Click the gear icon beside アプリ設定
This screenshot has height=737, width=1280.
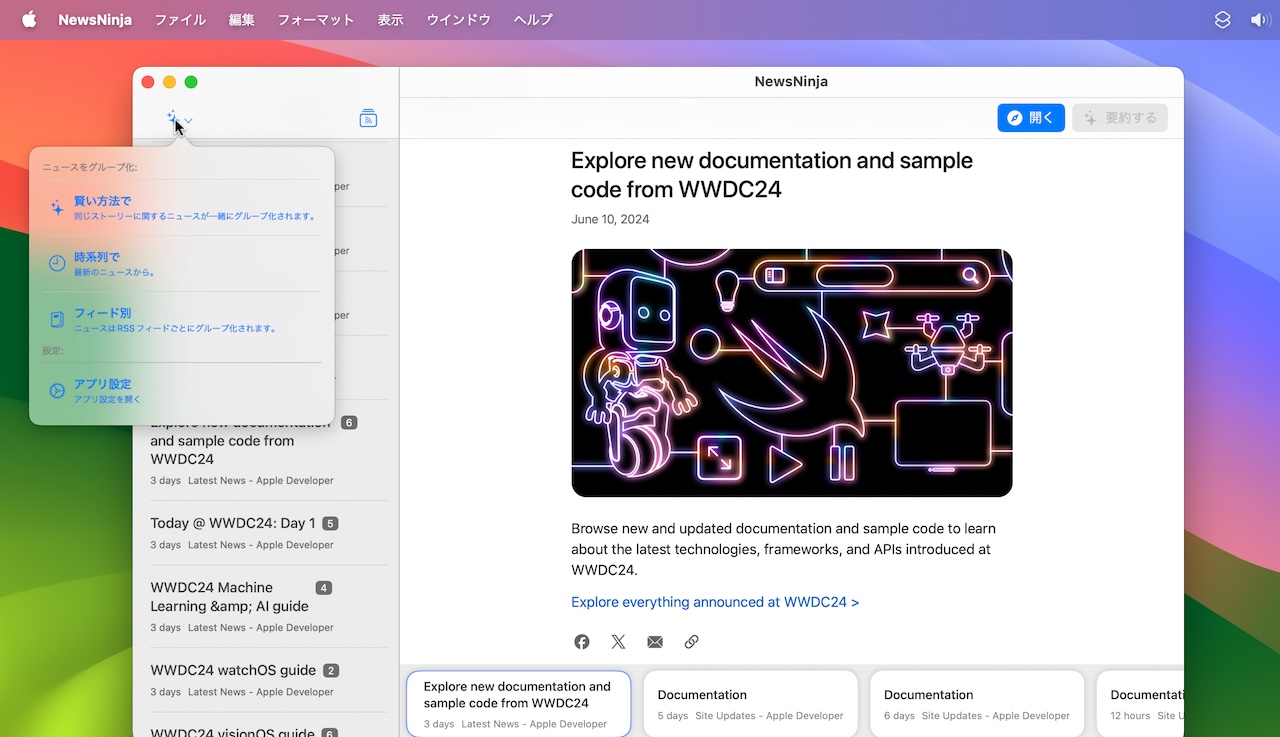click(x=58, y=391)
